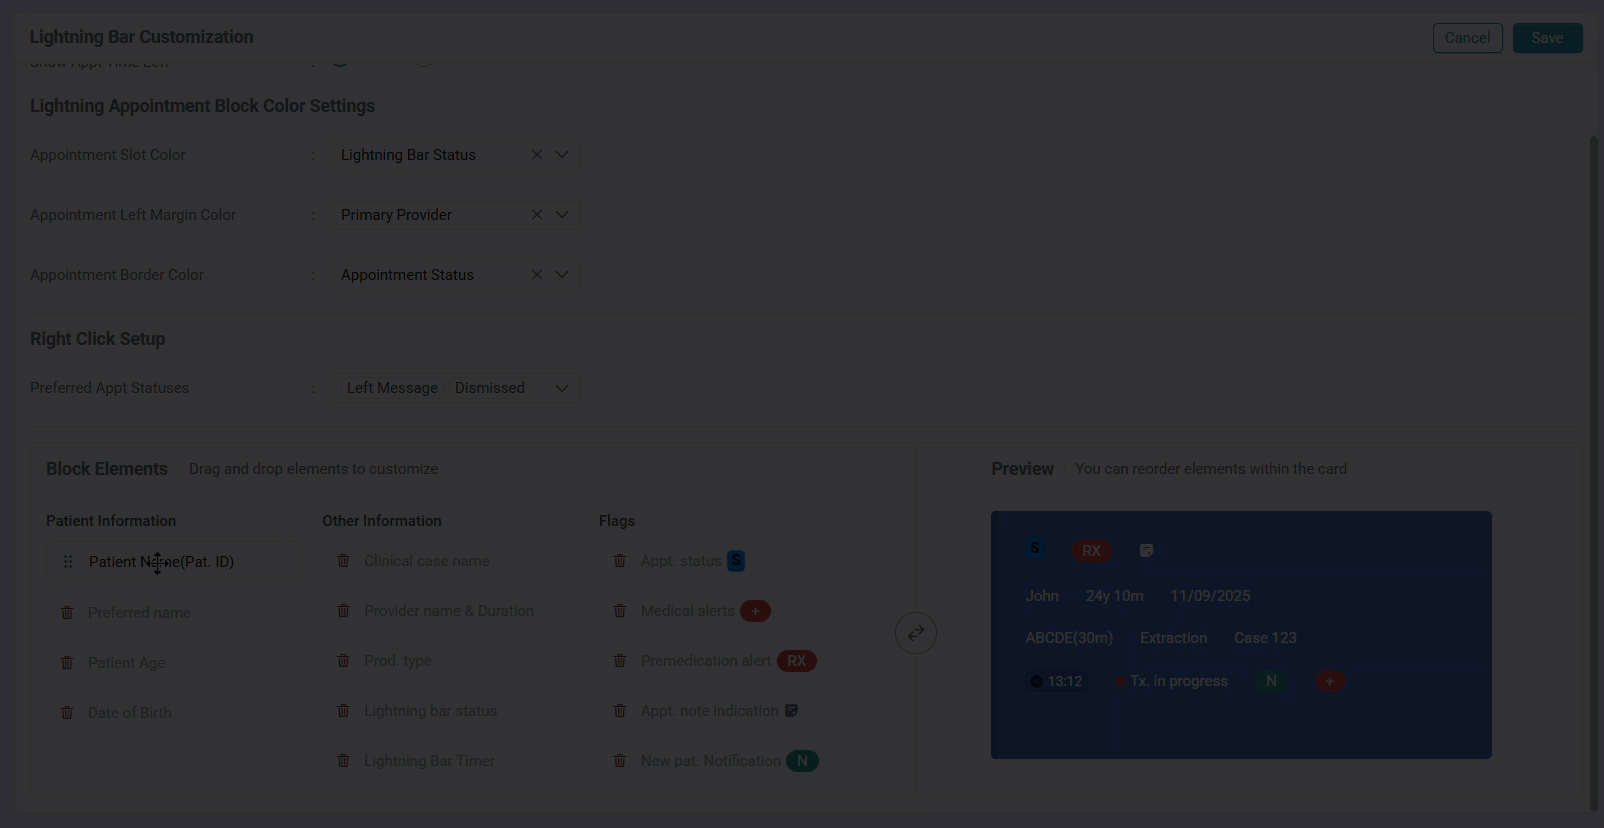Viewport: 1604px width, 828px height.
Task: Delete Premedication alert flag
Action: click(619, 660)
